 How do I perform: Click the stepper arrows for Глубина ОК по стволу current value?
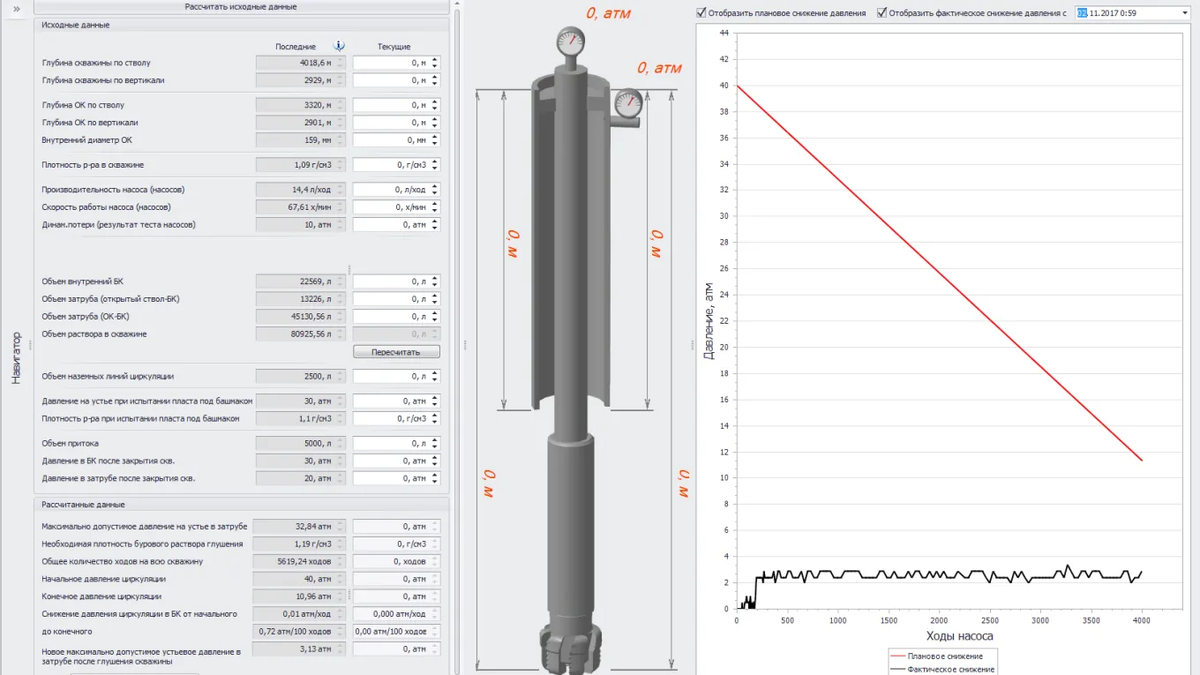pos(435,105)
